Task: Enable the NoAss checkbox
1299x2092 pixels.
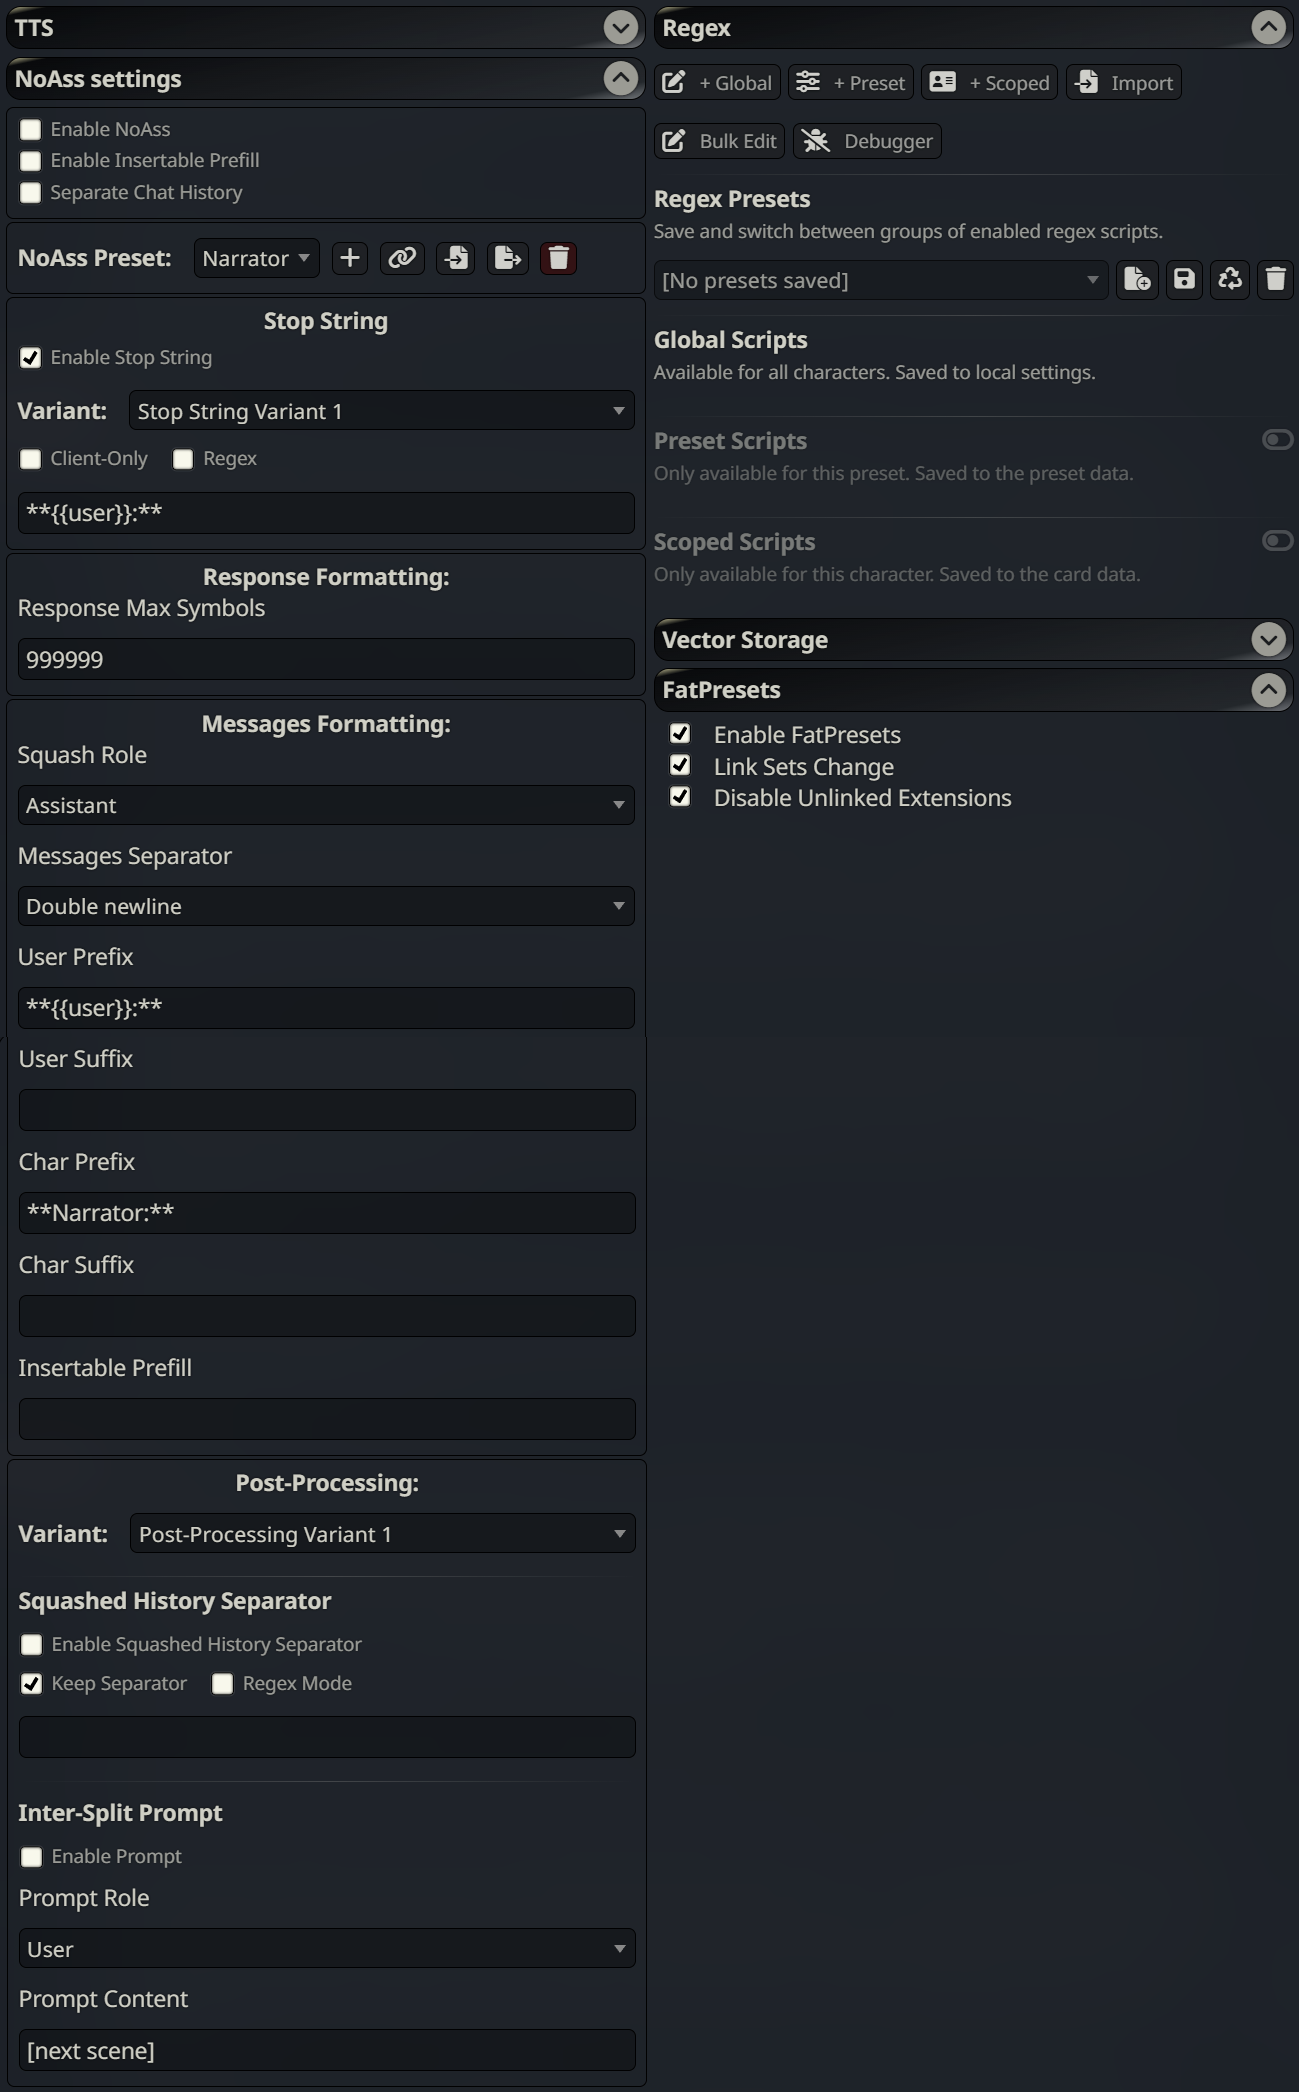Action: point(31,130)
